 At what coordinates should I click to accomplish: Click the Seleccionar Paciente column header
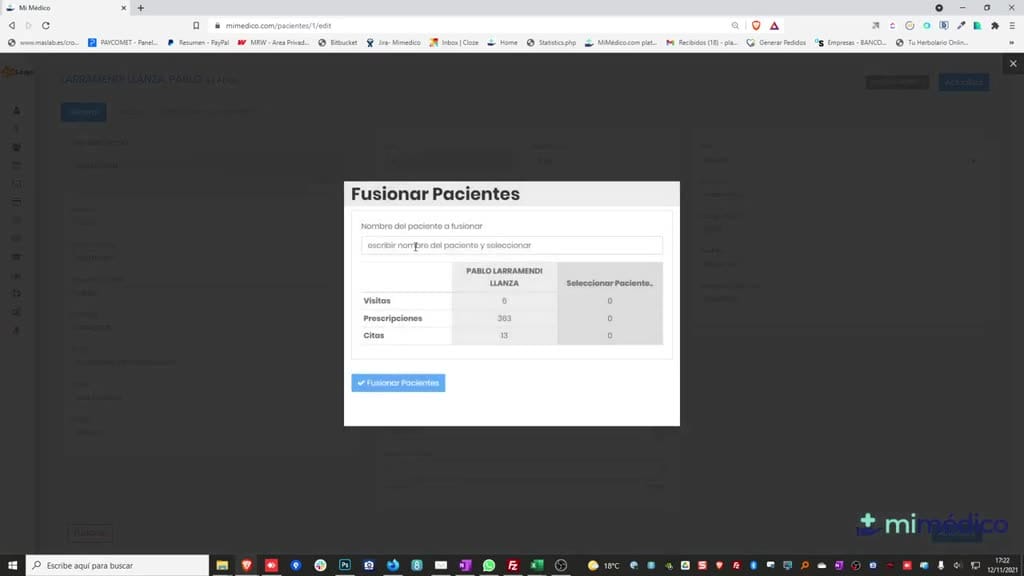(609, 283)
